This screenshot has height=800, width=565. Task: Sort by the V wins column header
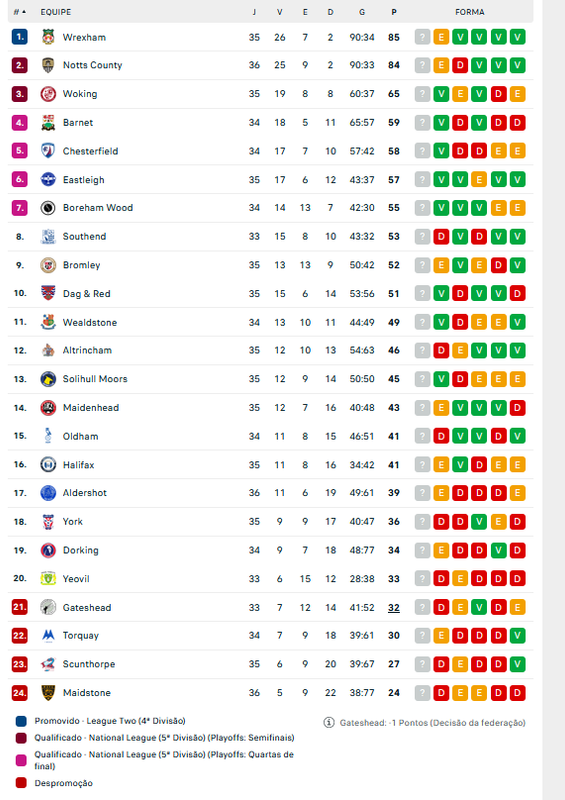point(280,12)
